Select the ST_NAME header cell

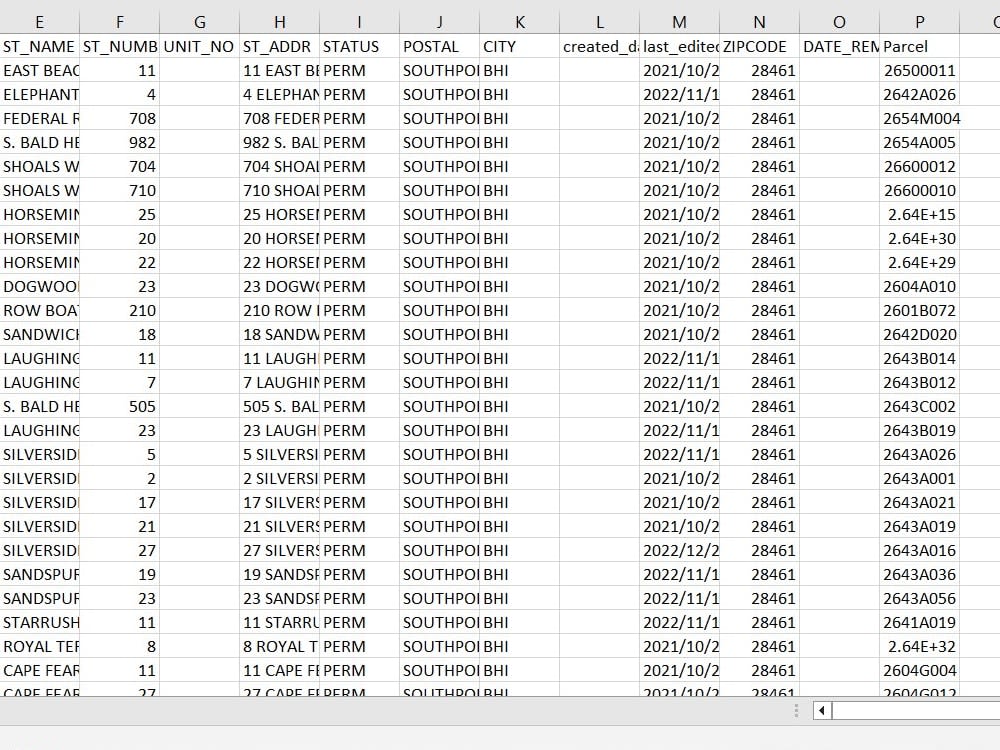pyautogui.click(x=39, y=46)
